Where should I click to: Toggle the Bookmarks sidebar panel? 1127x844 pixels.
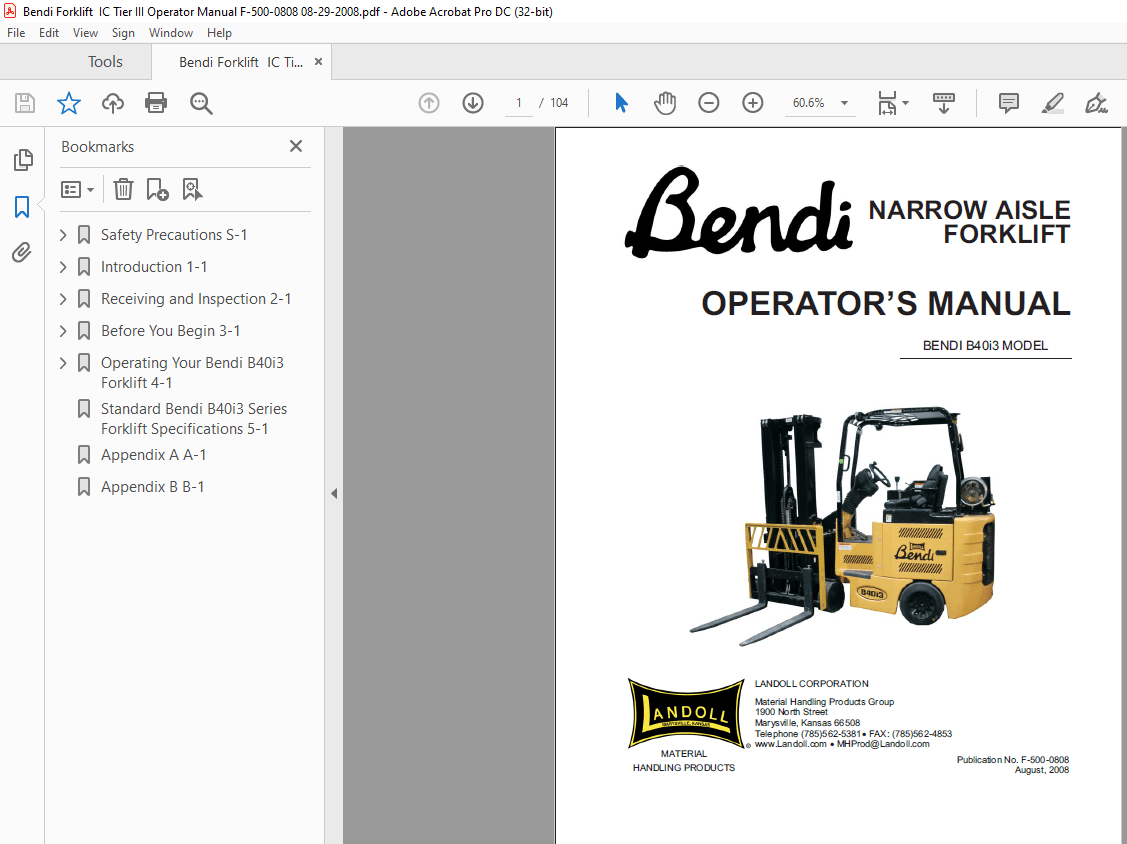[x=23, y=206]
